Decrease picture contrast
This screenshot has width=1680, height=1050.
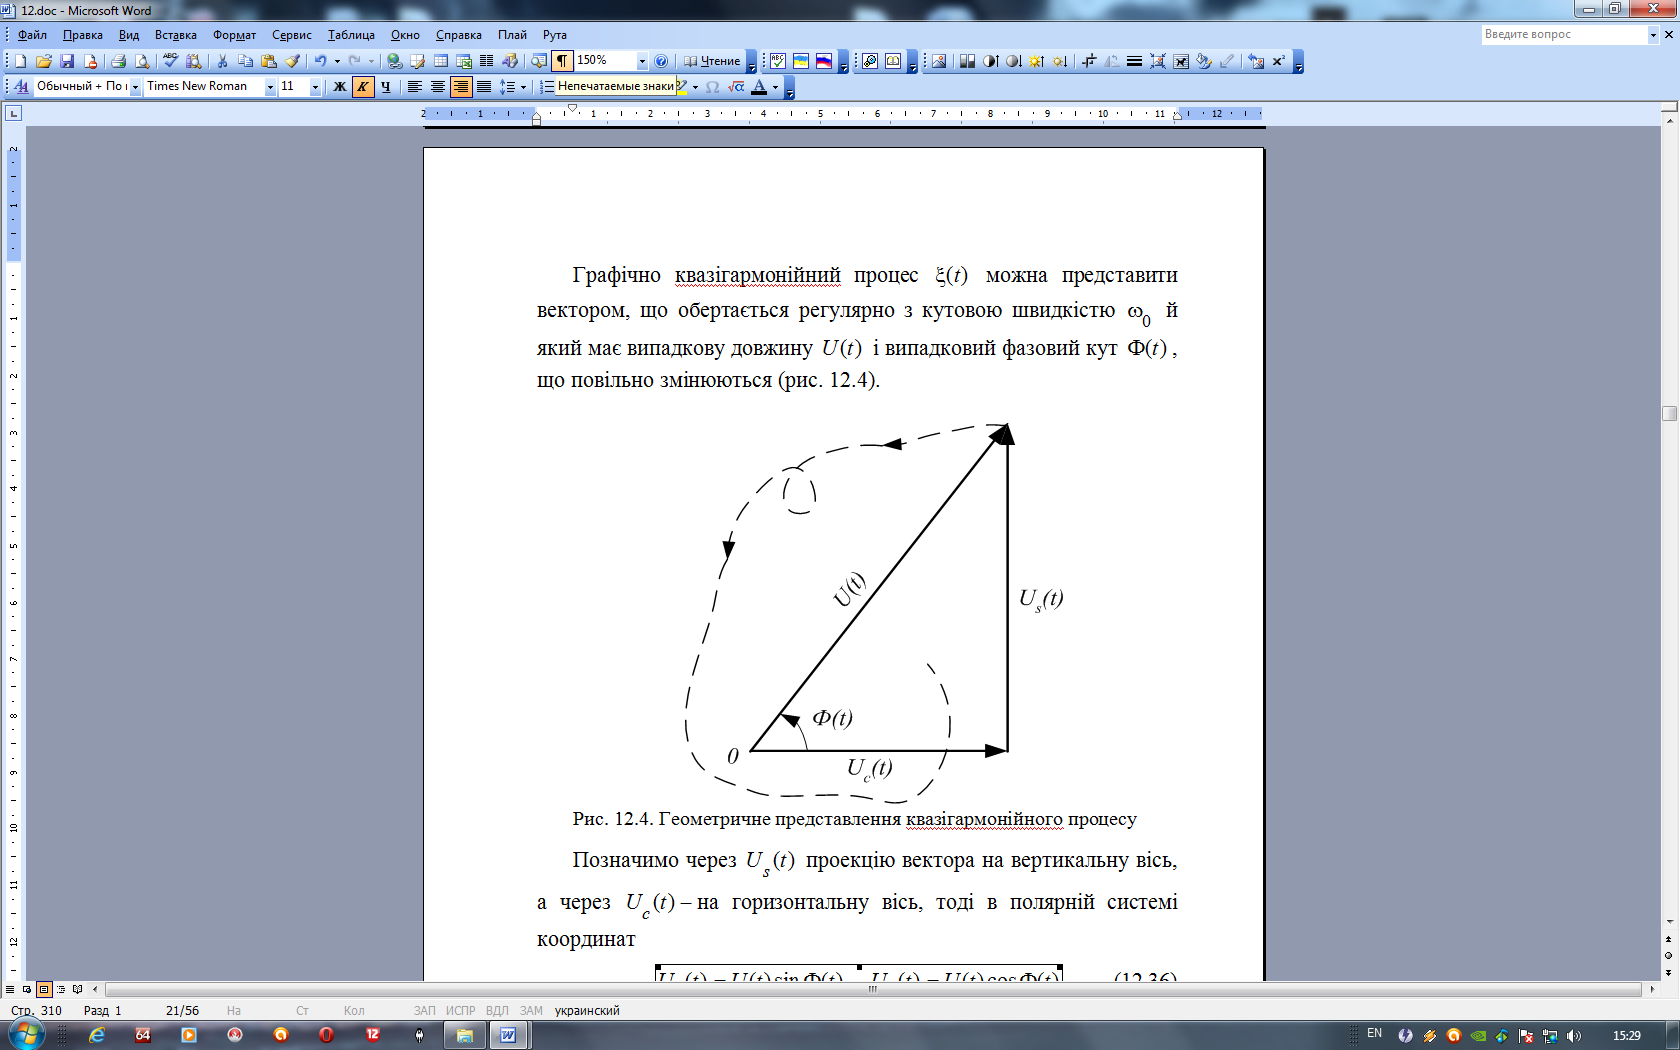click(x=1013, y=61)
